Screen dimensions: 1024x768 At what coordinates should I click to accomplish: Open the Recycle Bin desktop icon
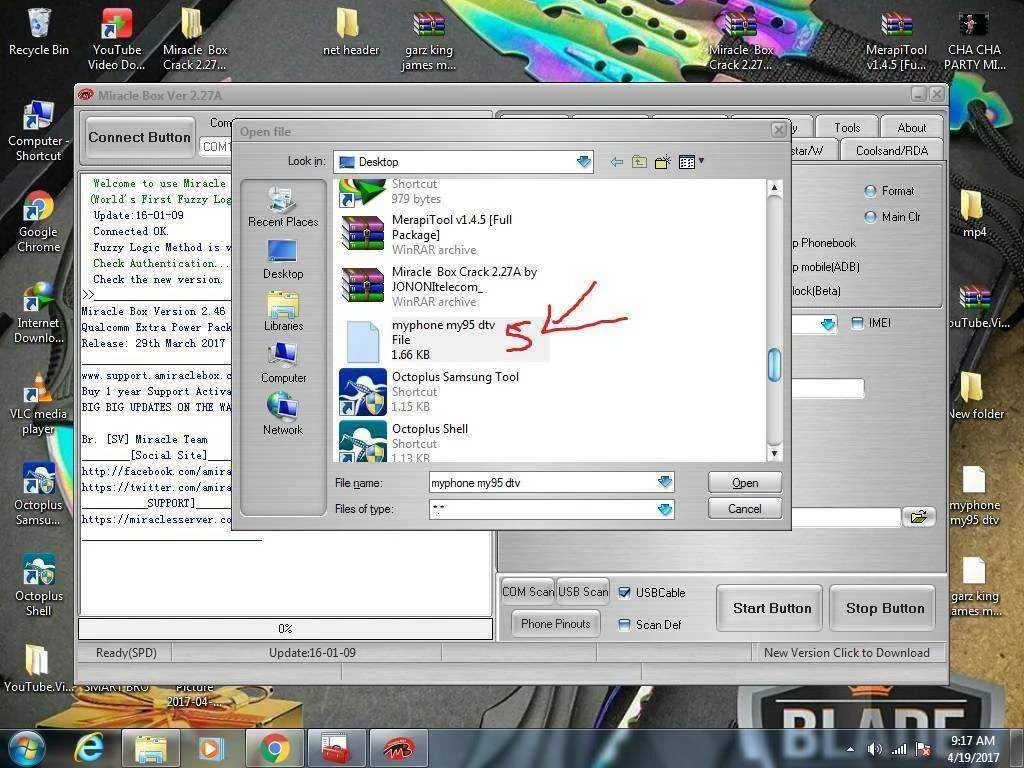39,31
